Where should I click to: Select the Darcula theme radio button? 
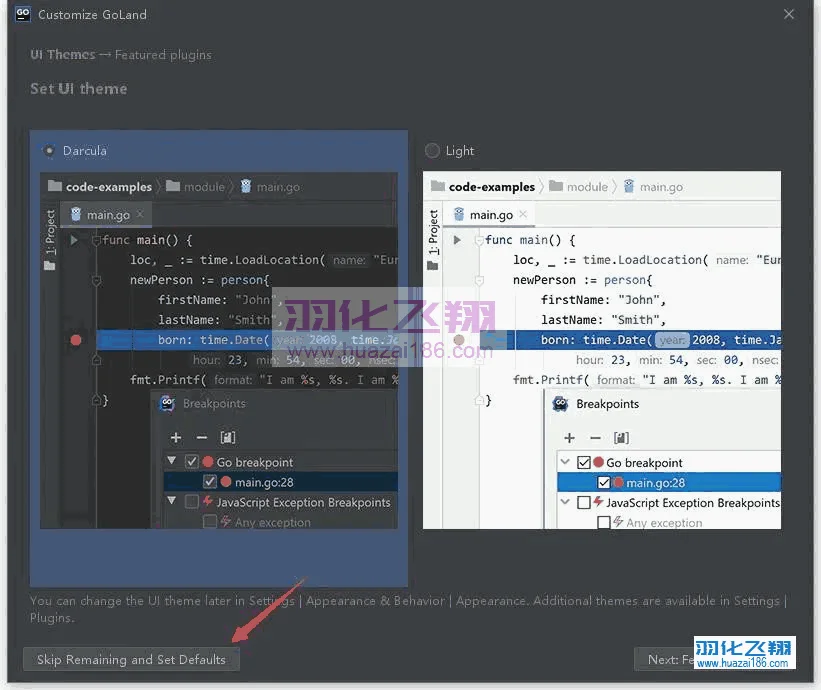pos(49,151)
